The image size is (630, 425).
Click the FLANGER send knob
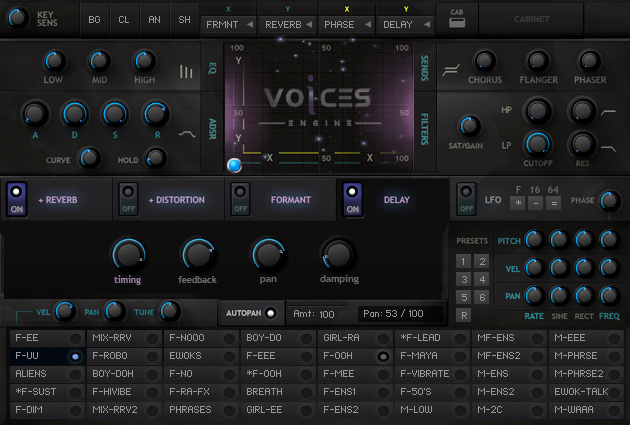(x=538, y=61)
